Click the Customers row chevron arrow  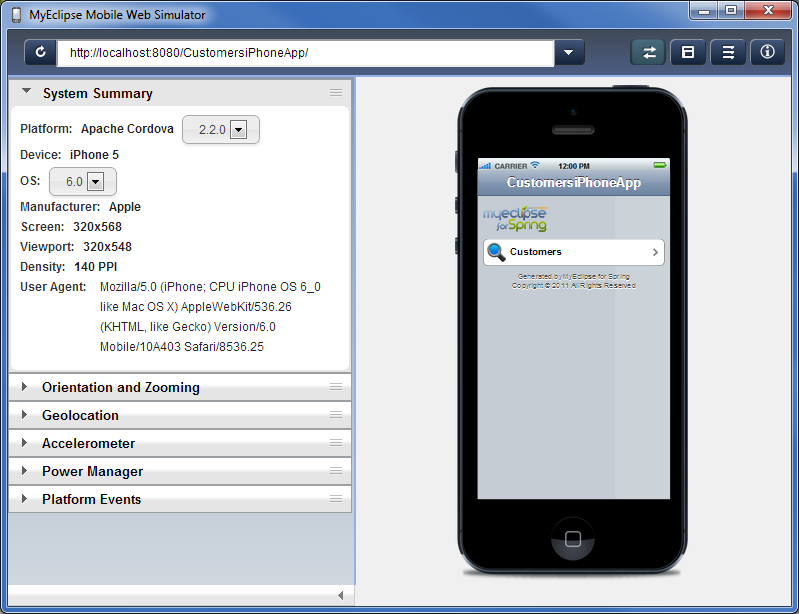(655, 252)
